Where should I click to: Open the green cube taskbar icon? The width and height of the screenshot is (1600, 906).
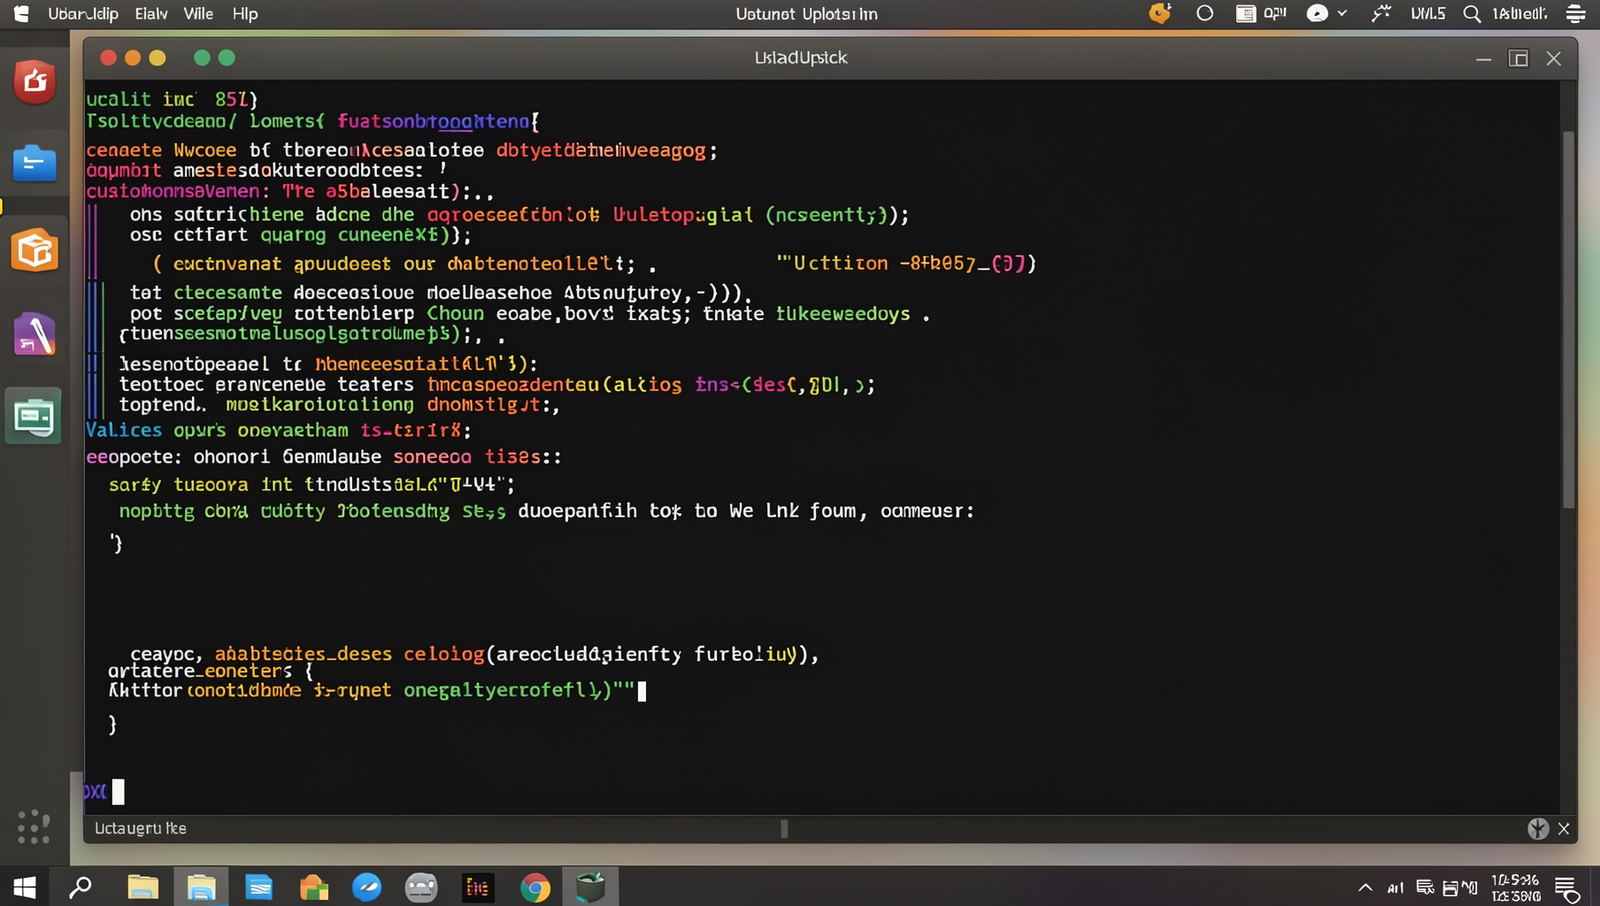click(x=590, y=887)
